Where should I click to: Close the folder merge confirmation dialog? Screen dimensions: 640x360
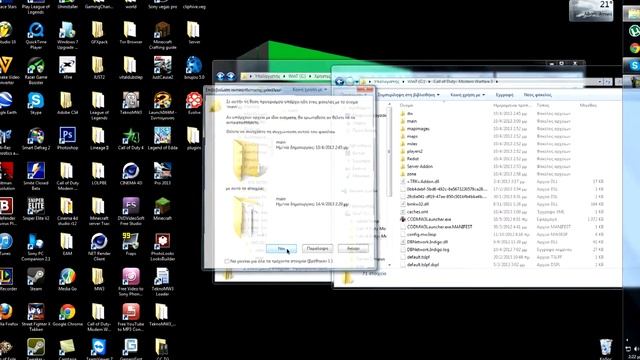pyautogui.click(x=365, y=89)
